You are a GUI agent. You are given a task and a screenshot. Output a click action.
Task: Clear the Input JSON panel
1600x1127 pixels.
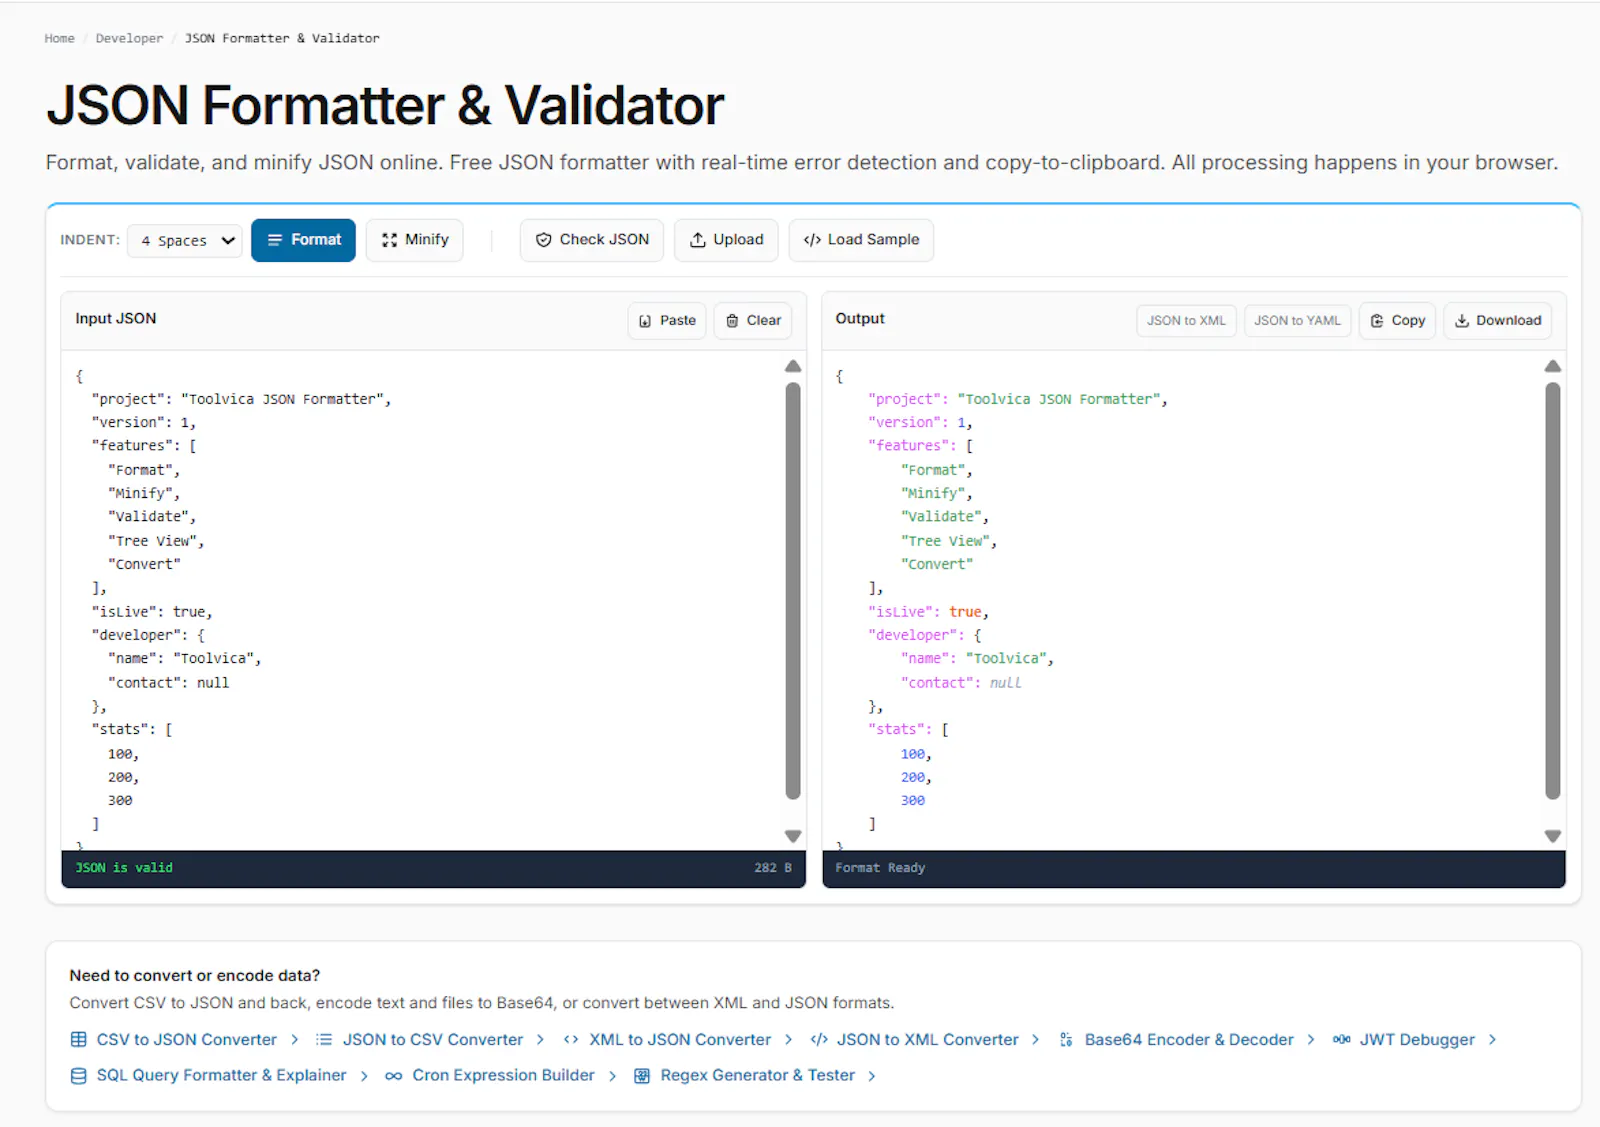click(x=753, y=321)
